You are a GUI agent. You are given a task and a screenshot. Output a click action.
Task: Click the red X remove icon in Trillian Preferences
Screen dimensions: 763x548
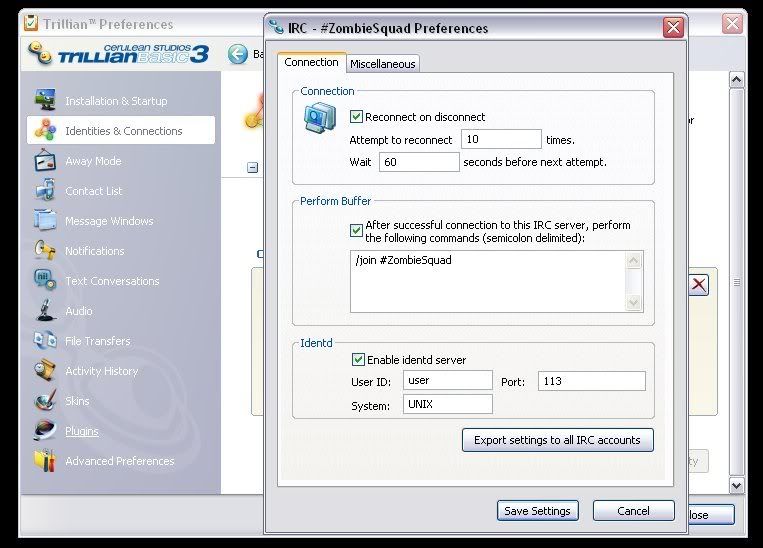699,285
